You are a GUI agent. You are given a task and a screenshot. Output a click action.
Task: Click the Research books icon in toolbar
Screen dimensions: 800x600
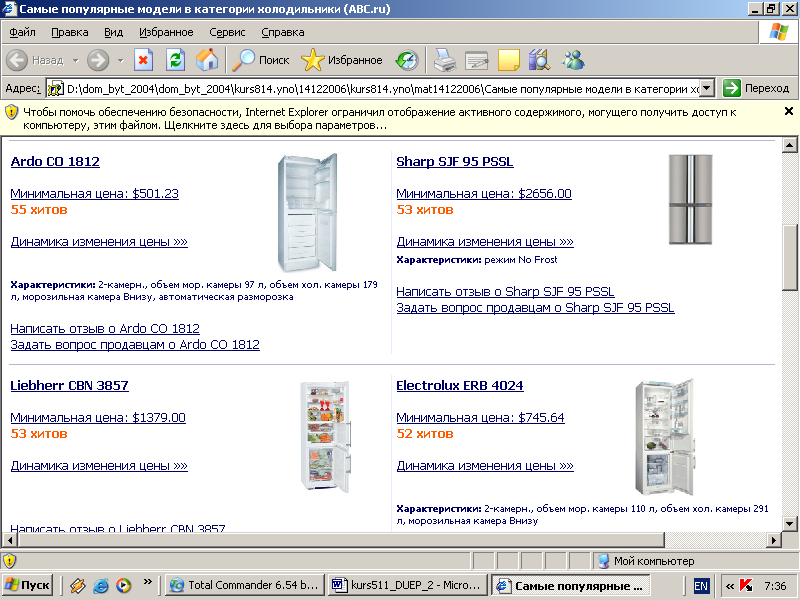click(x=539, y=60)
